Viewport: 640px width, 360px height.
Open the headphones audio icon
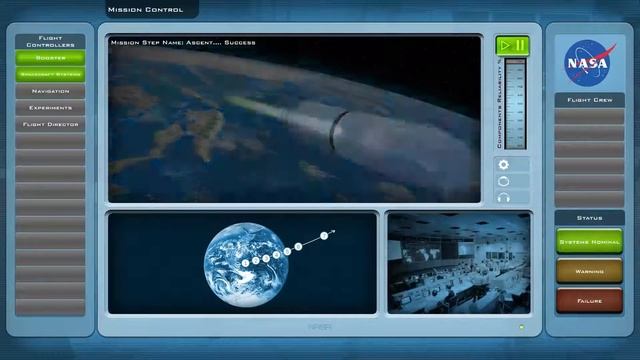pyautogui.click(x=504, y=198)
